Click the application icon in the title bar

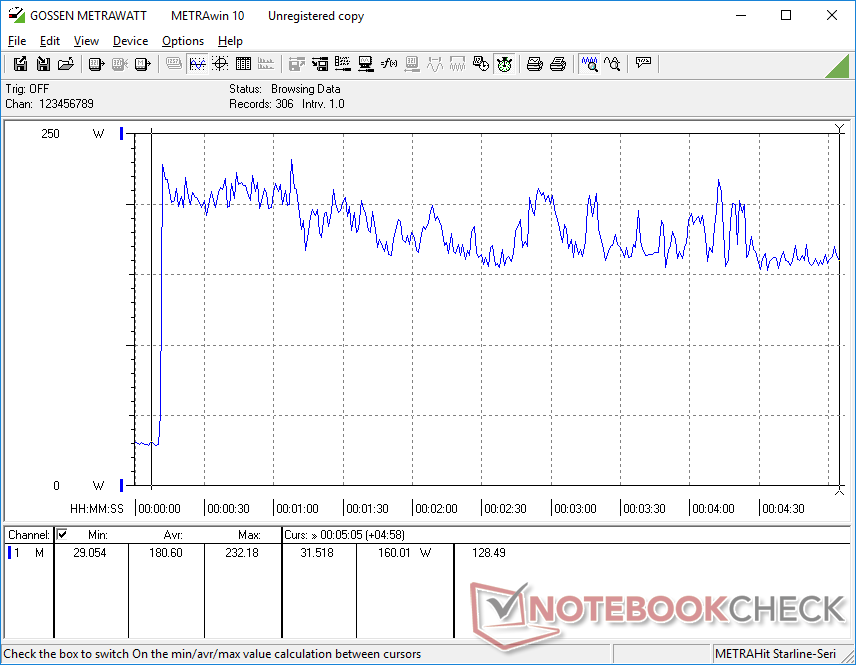16,15
